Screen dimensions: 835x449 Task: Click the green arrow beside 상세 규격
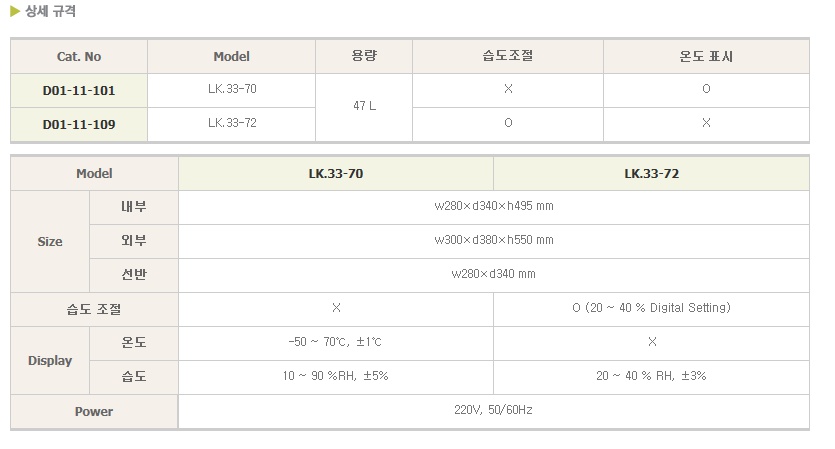coord(15,11)
